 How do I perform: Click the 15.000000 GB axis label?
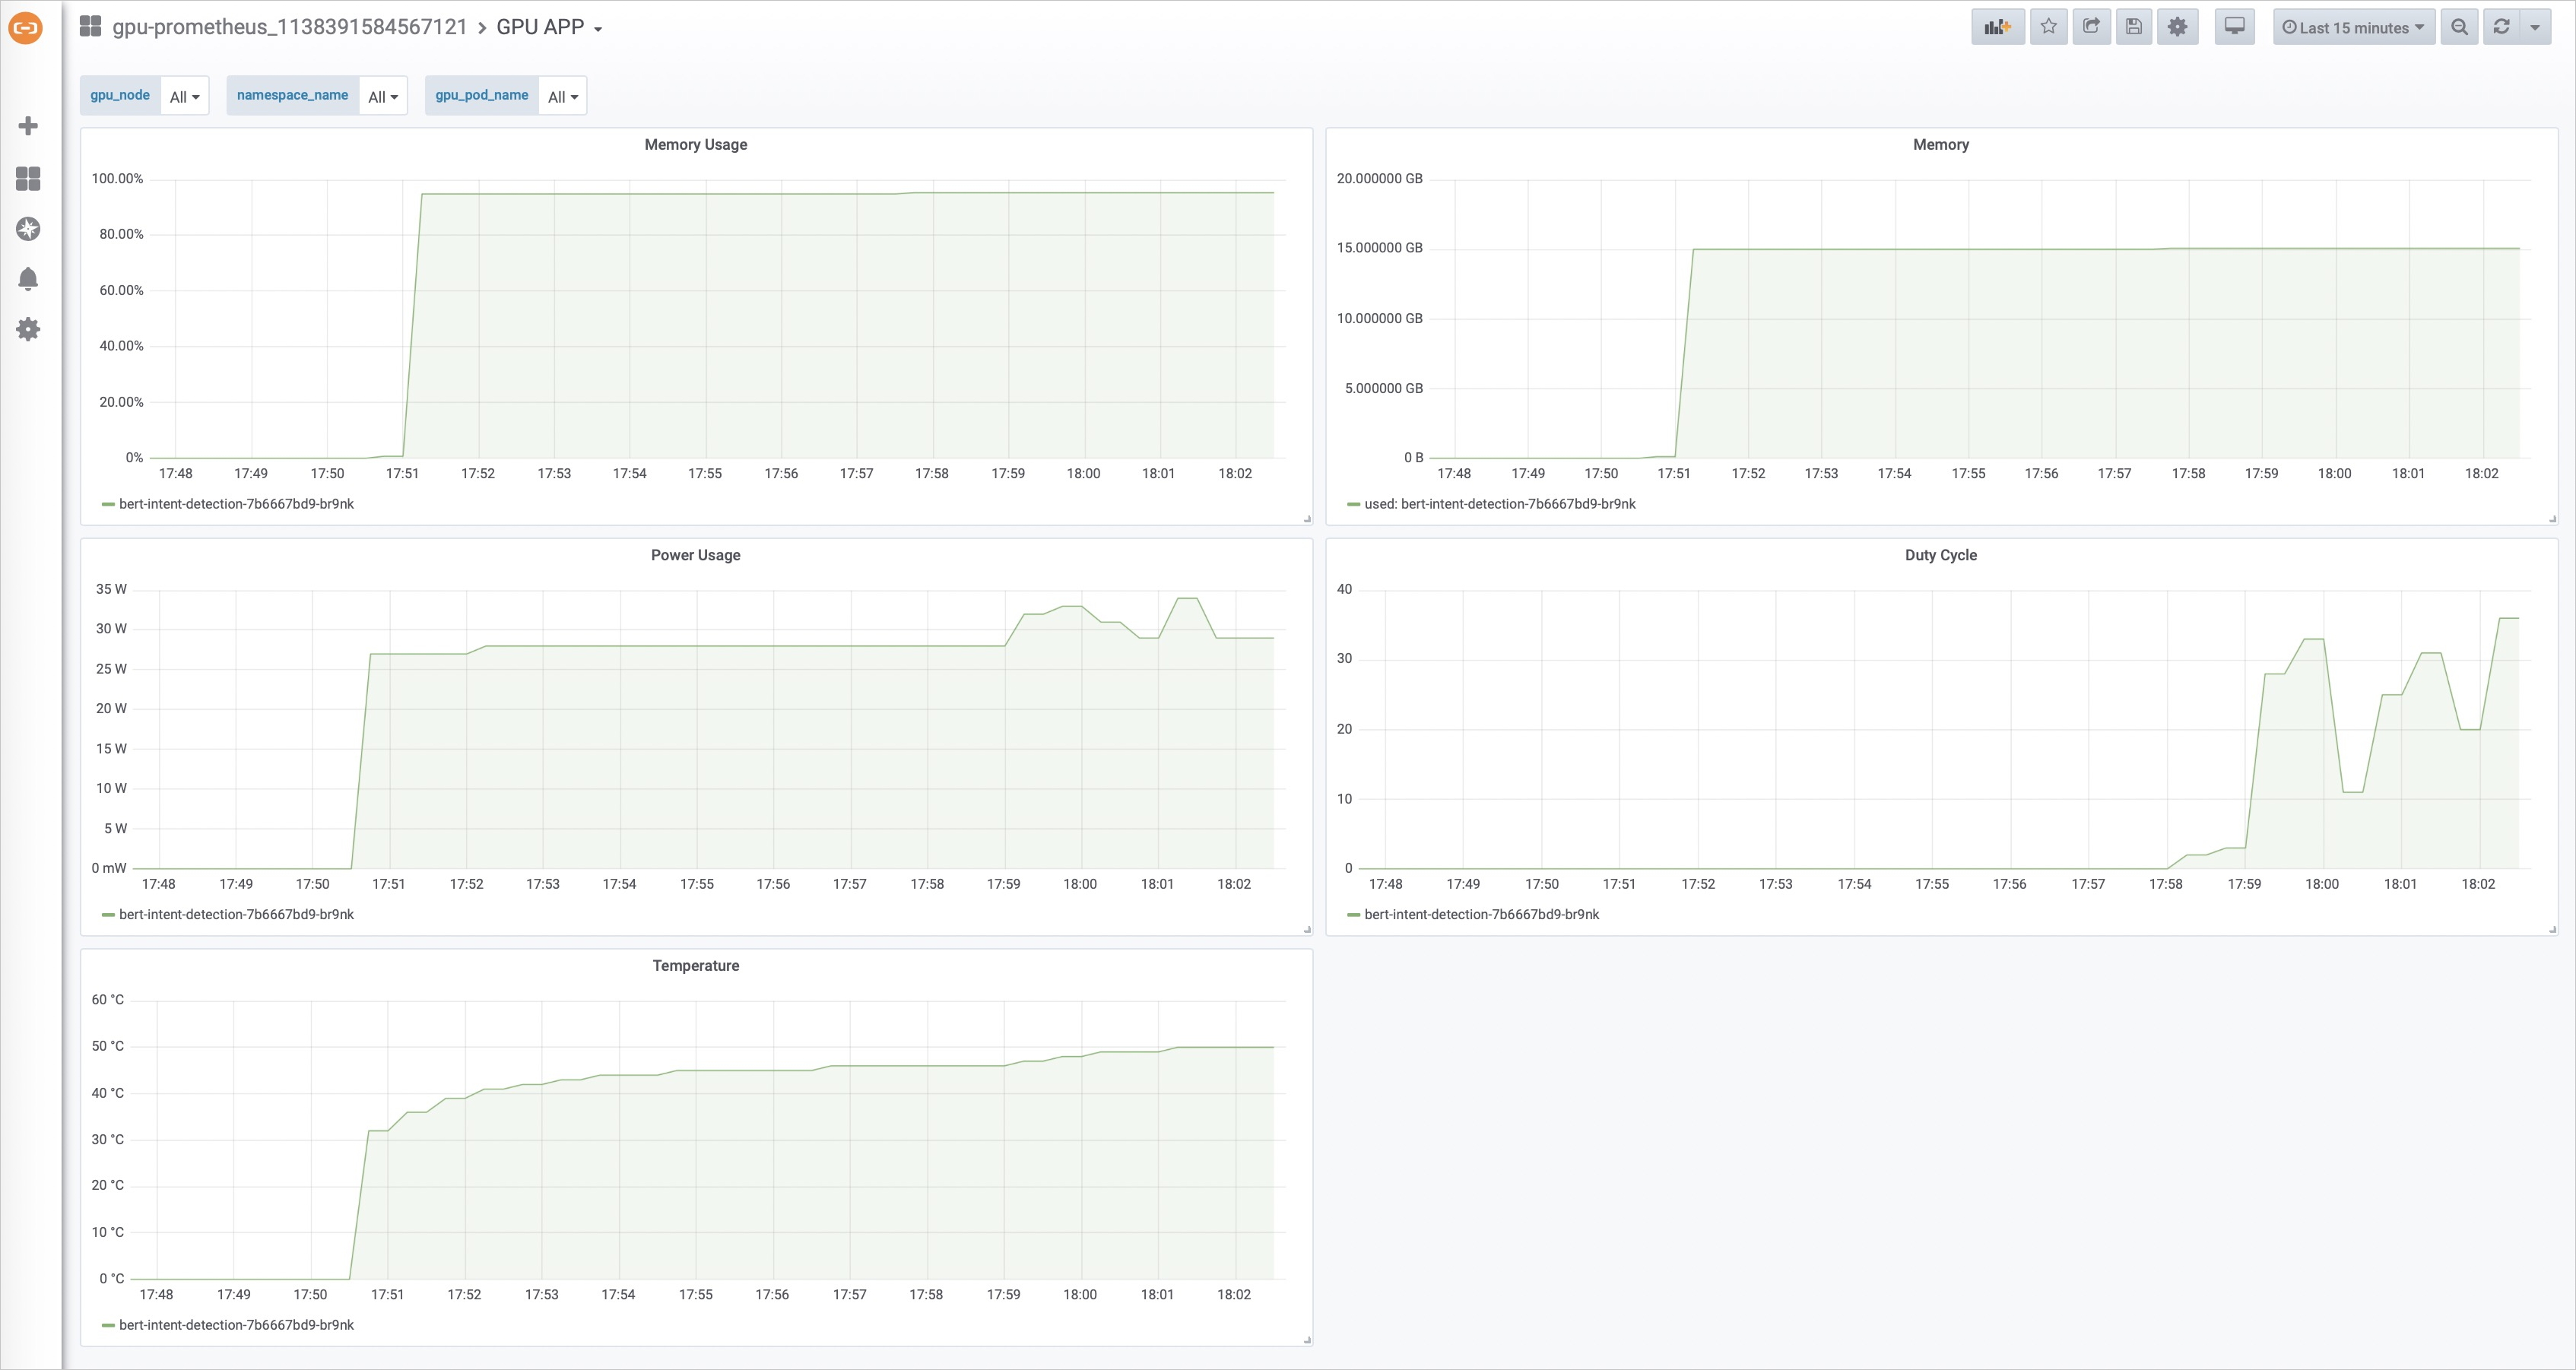[x=1379, y=248]
